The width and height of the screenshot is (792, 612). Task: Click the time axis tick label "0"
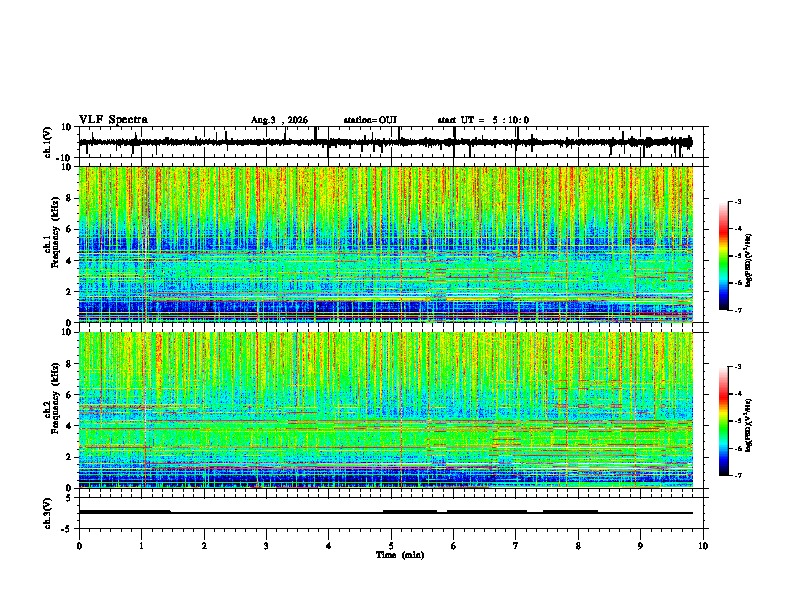point(79,546)
